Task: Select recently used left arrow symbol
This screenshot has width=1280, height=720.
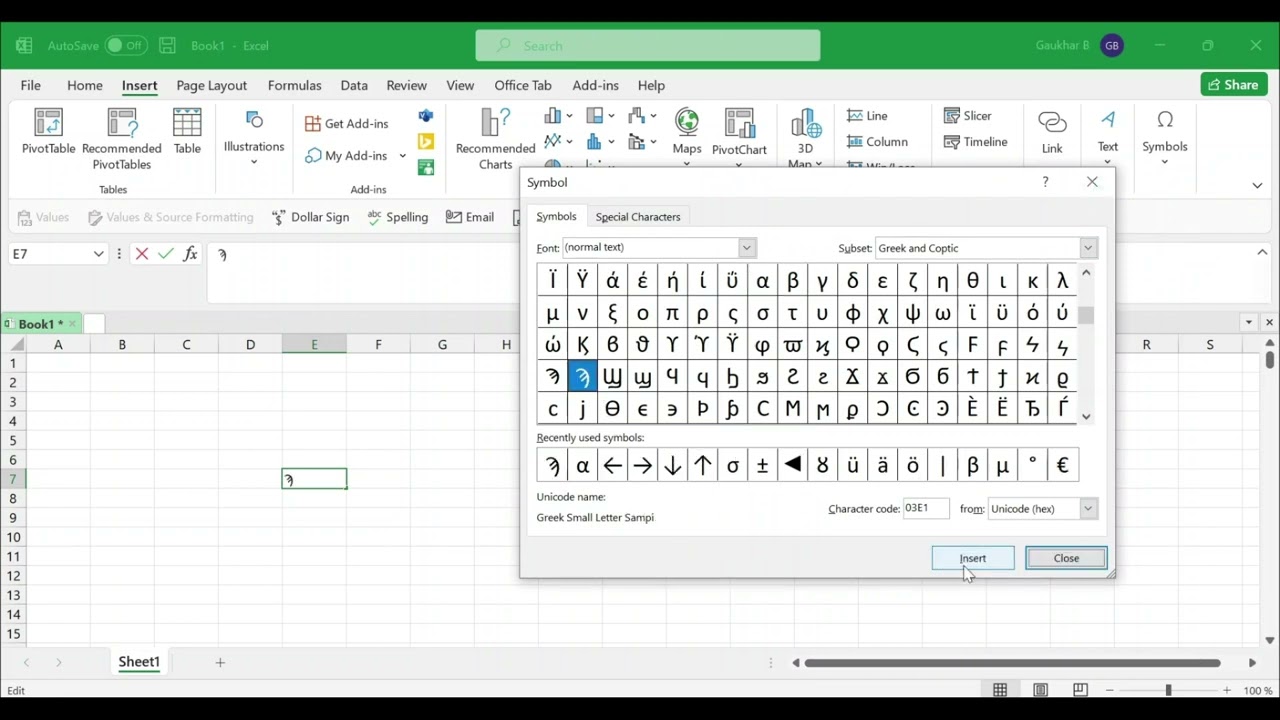Action: pos(612,465)
